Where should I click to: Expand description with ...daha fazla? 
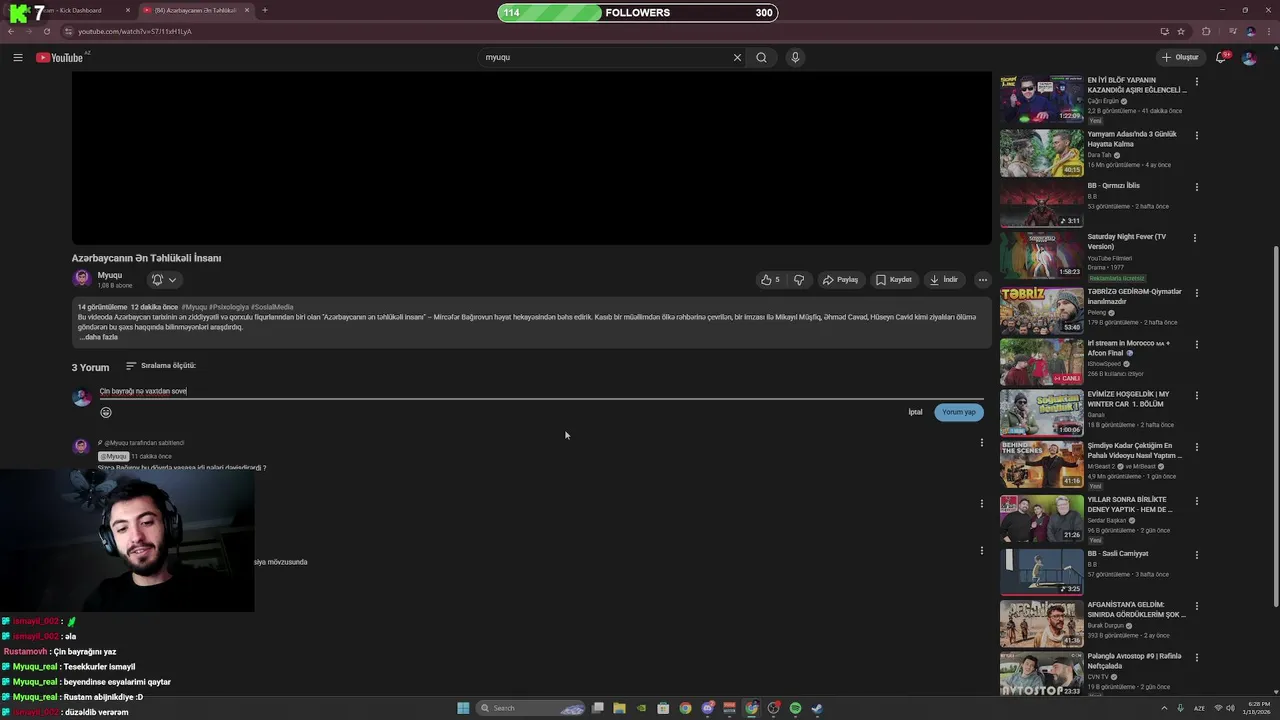coord(98,337)
